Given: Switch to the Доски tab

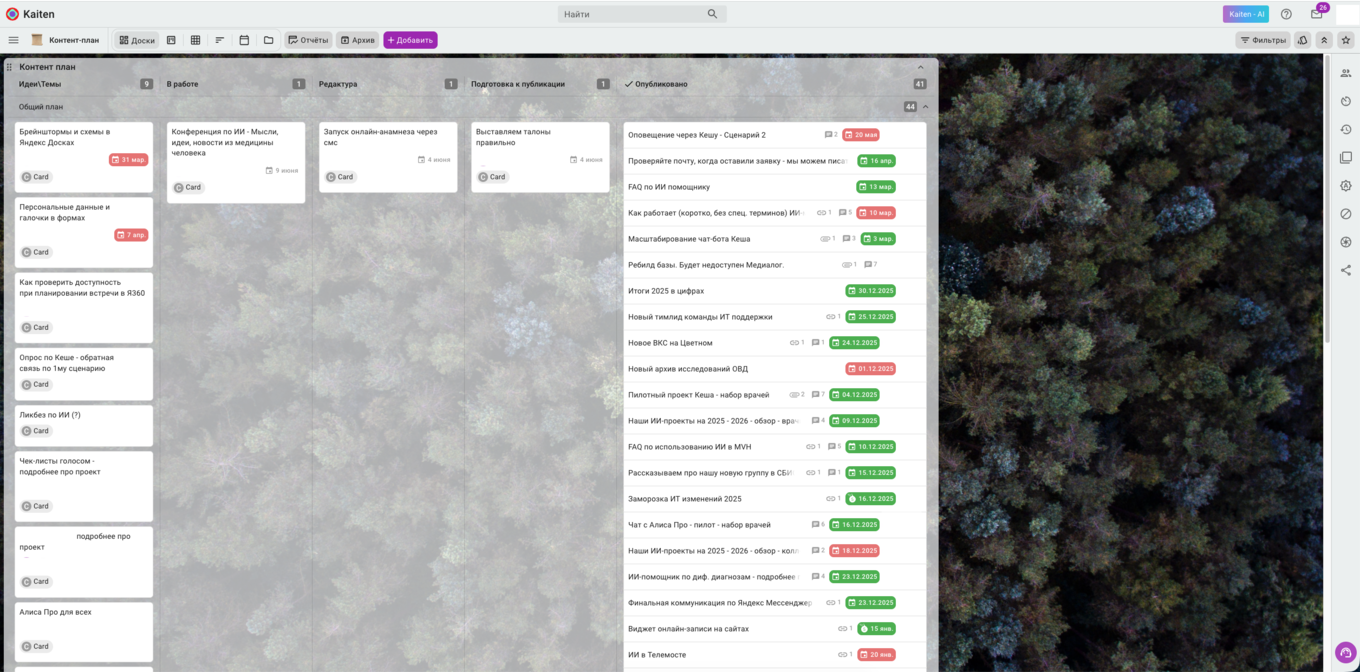Looking at the screenshot, I should (x=137, y=40).
